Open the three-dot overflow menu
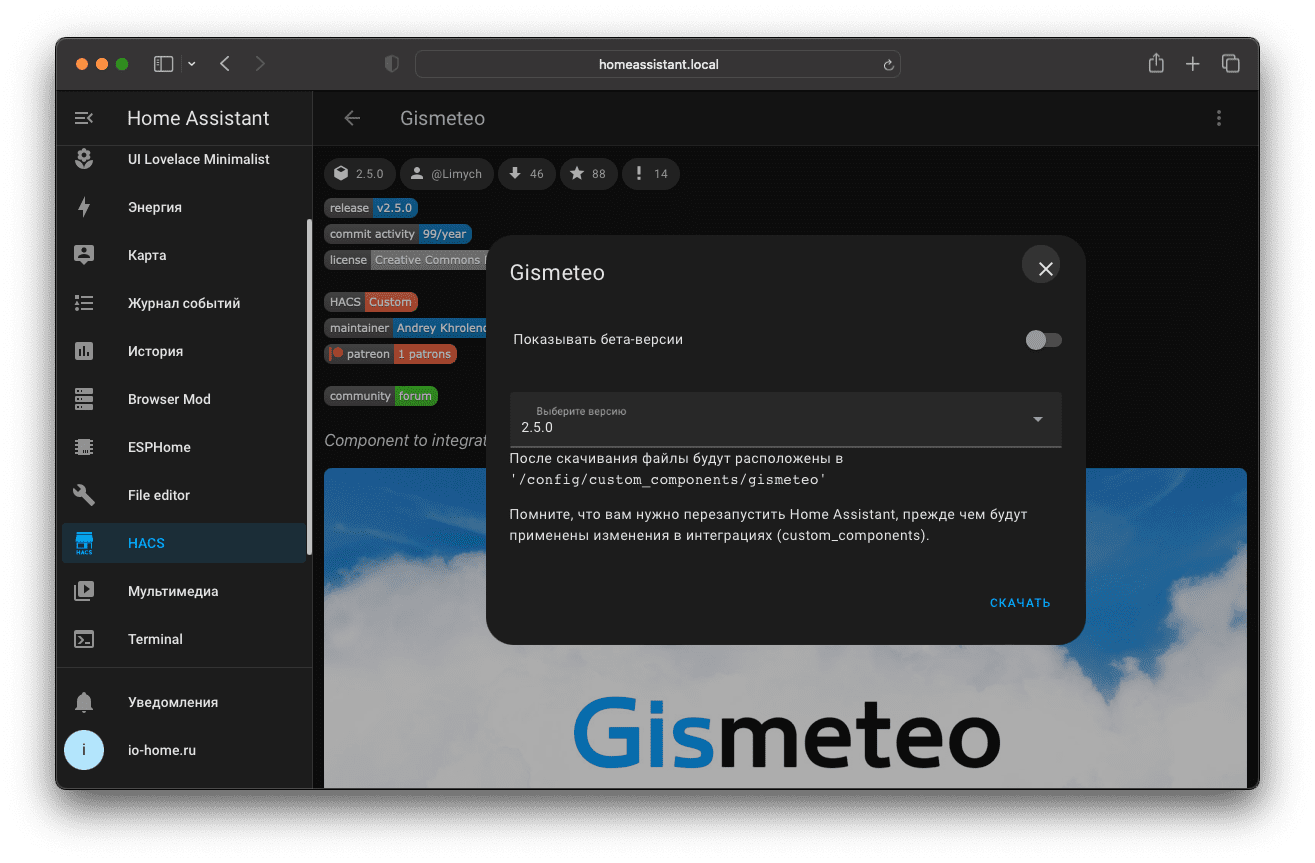The width and height of the screenshot is (1315, 863). tap(1218, 118)
